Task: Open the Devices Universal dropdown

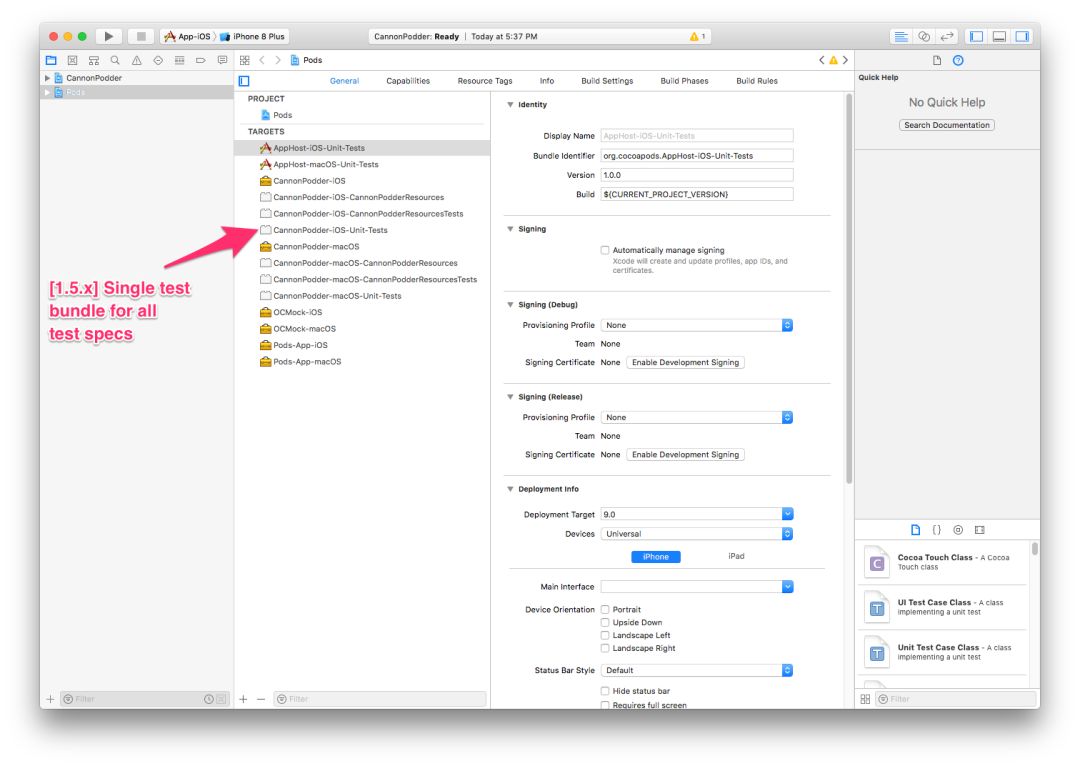Action: (x=696, y=534)
